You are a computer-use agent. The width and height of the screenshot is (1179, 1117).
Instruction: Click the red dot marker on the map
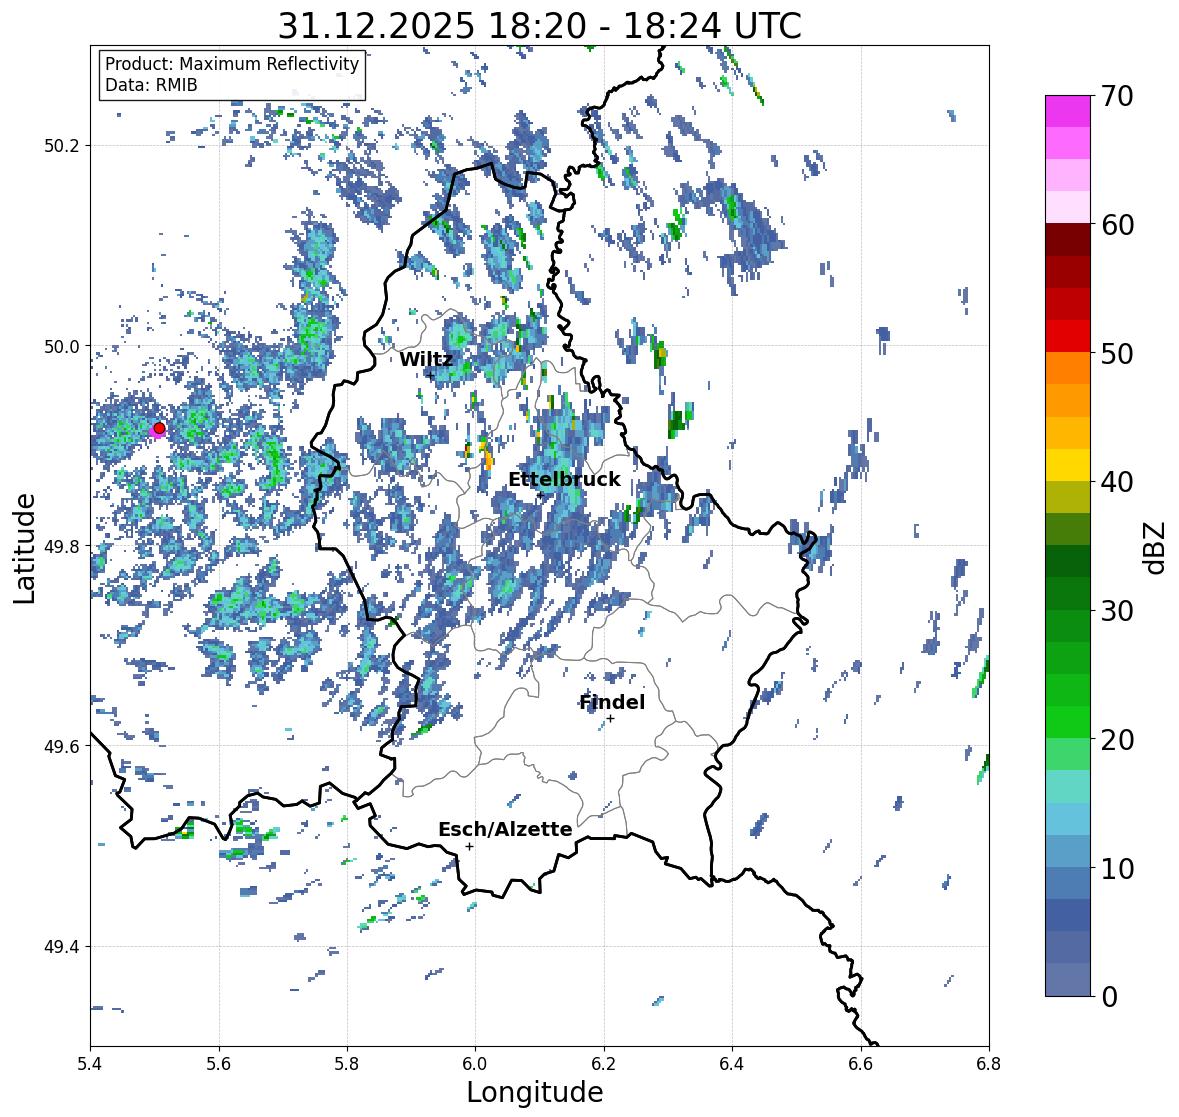tap(159, 428)
